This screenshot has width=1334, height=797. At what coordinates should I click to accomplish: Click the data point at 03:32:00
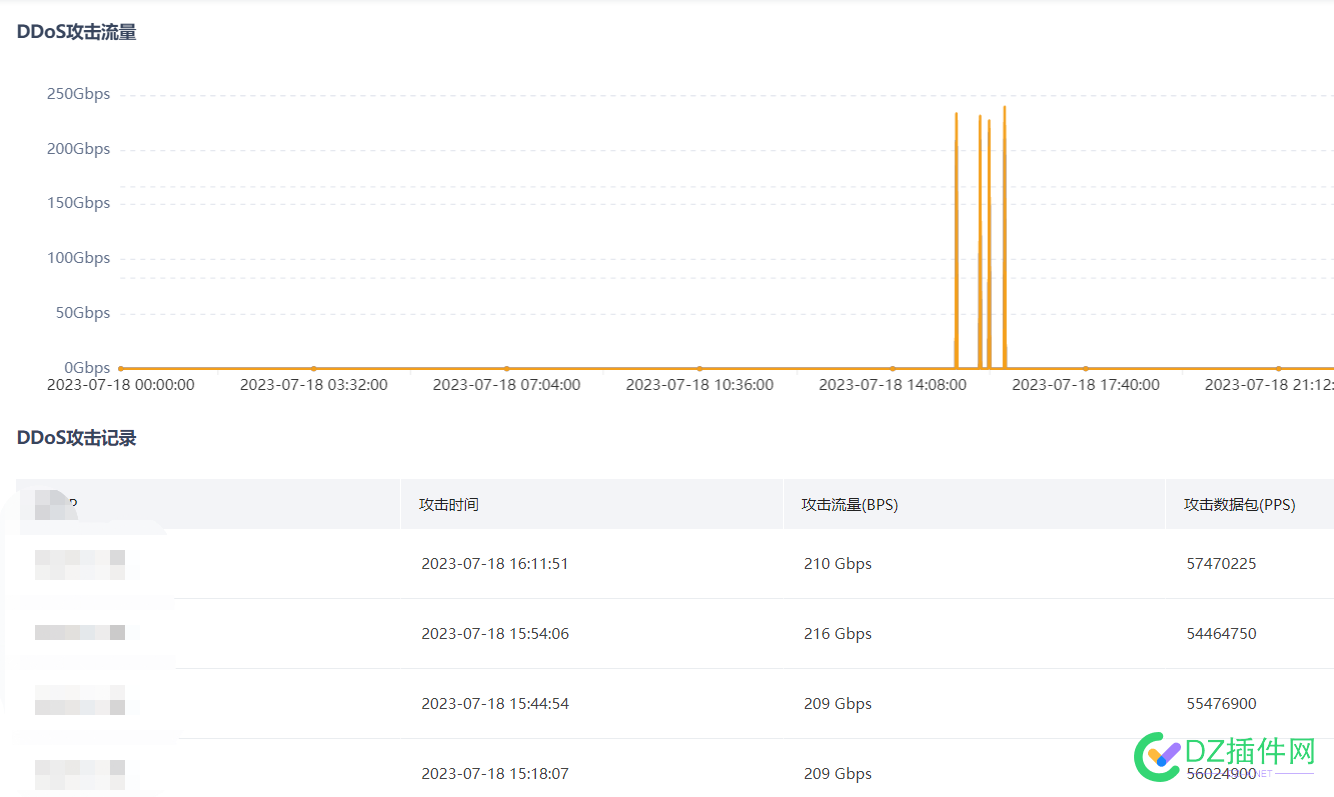(x=314, y=368)
